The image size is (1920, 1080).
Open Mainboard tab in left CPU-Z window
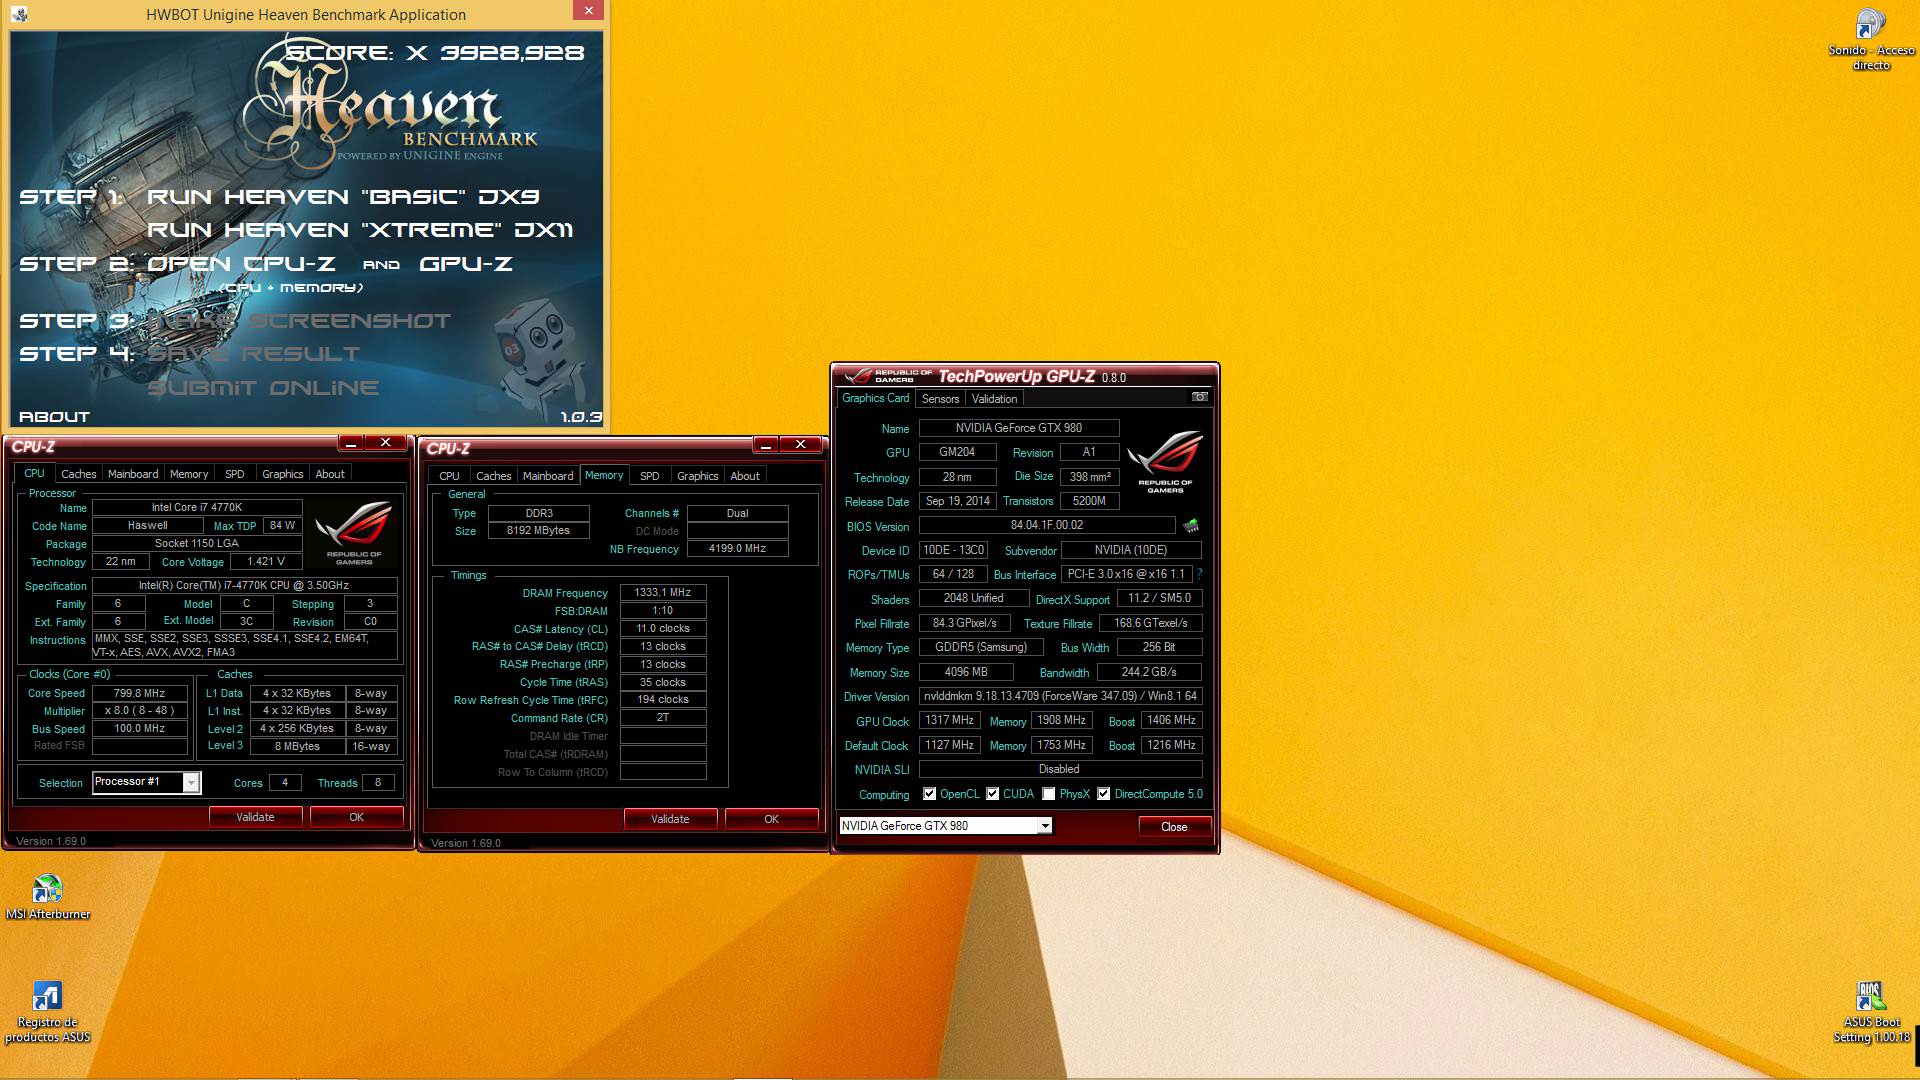[x=133, y=474]
